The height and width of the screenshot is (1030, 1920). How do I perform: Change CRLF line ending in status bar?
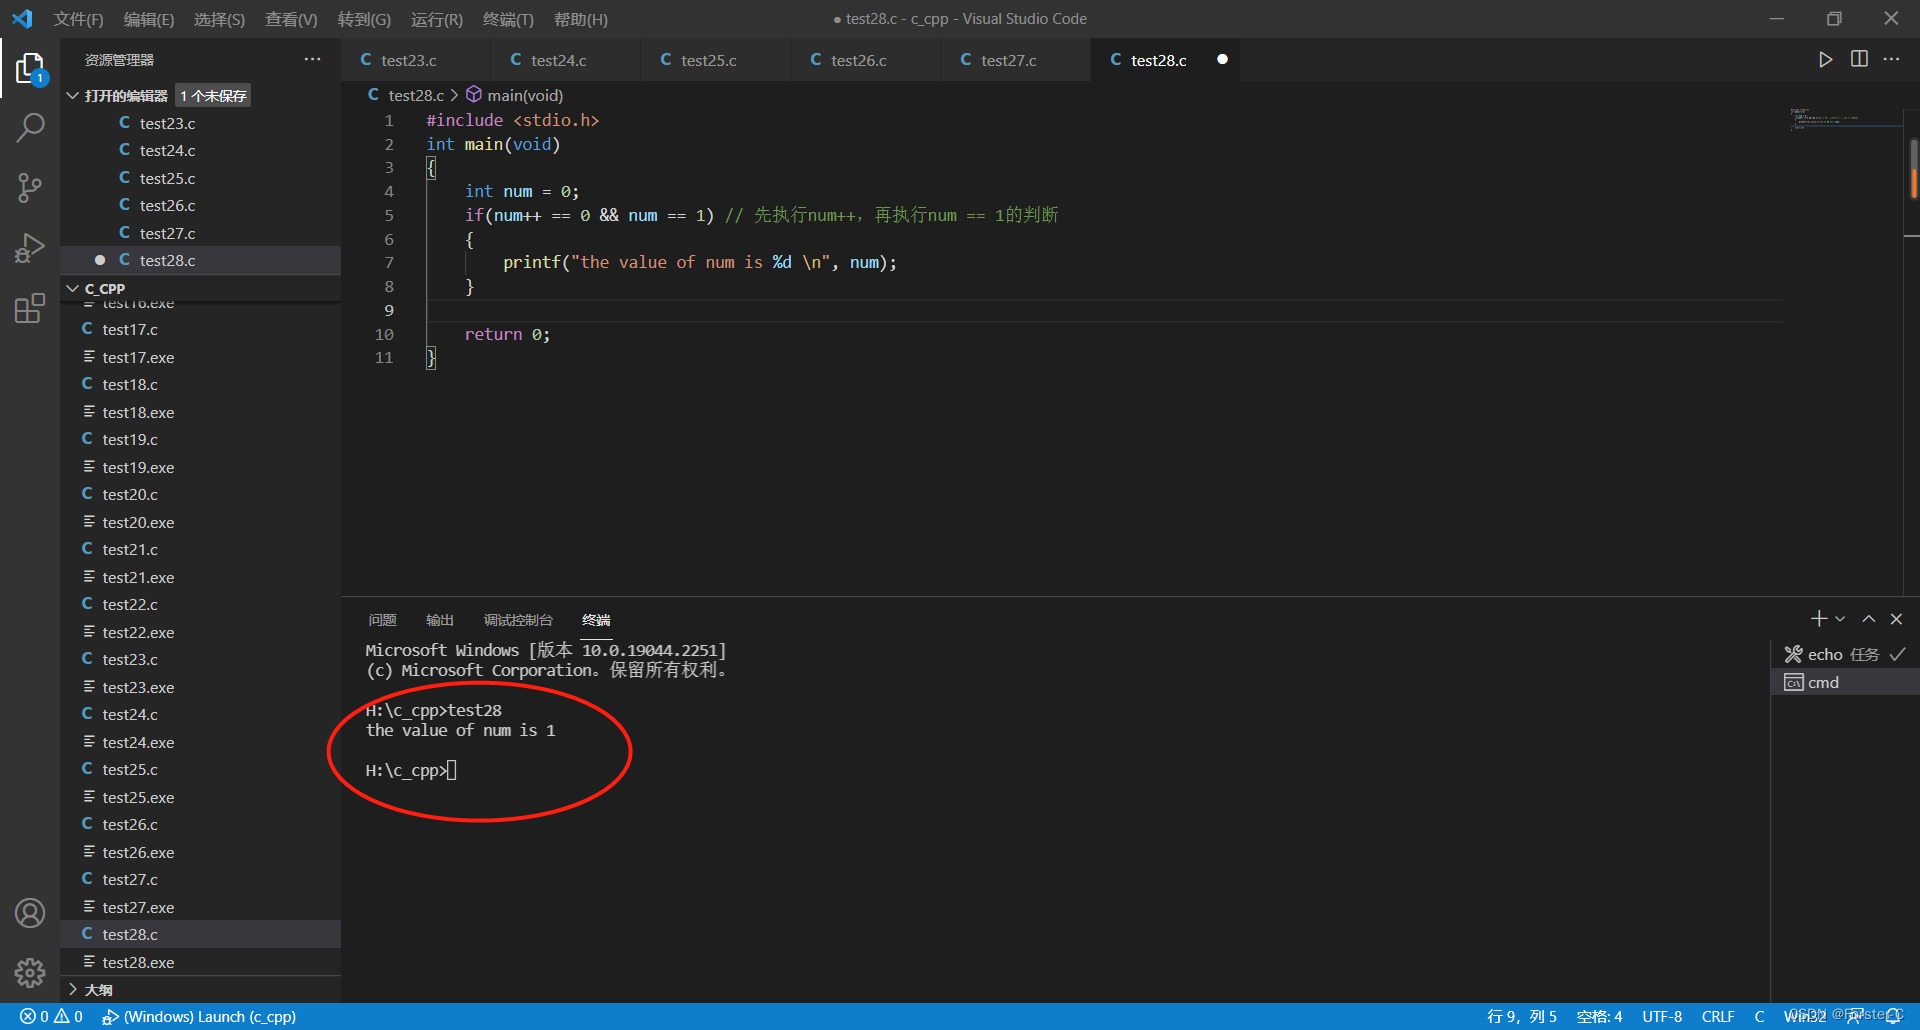click(1718, 1016)
